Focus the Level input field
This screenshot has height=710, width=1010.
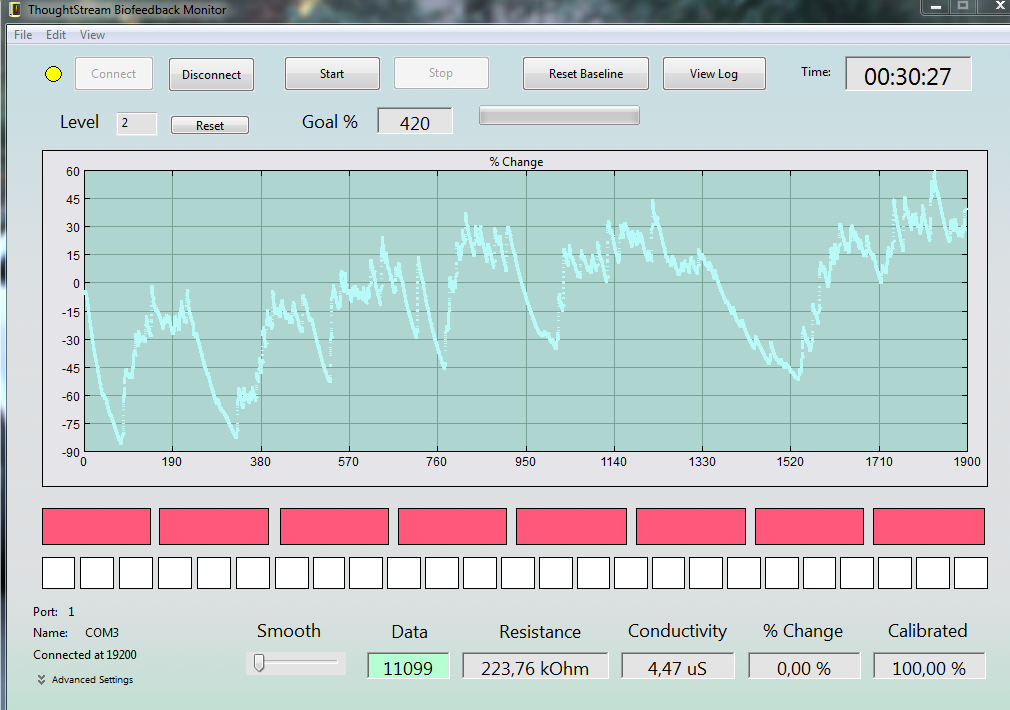tap(137, 123)
